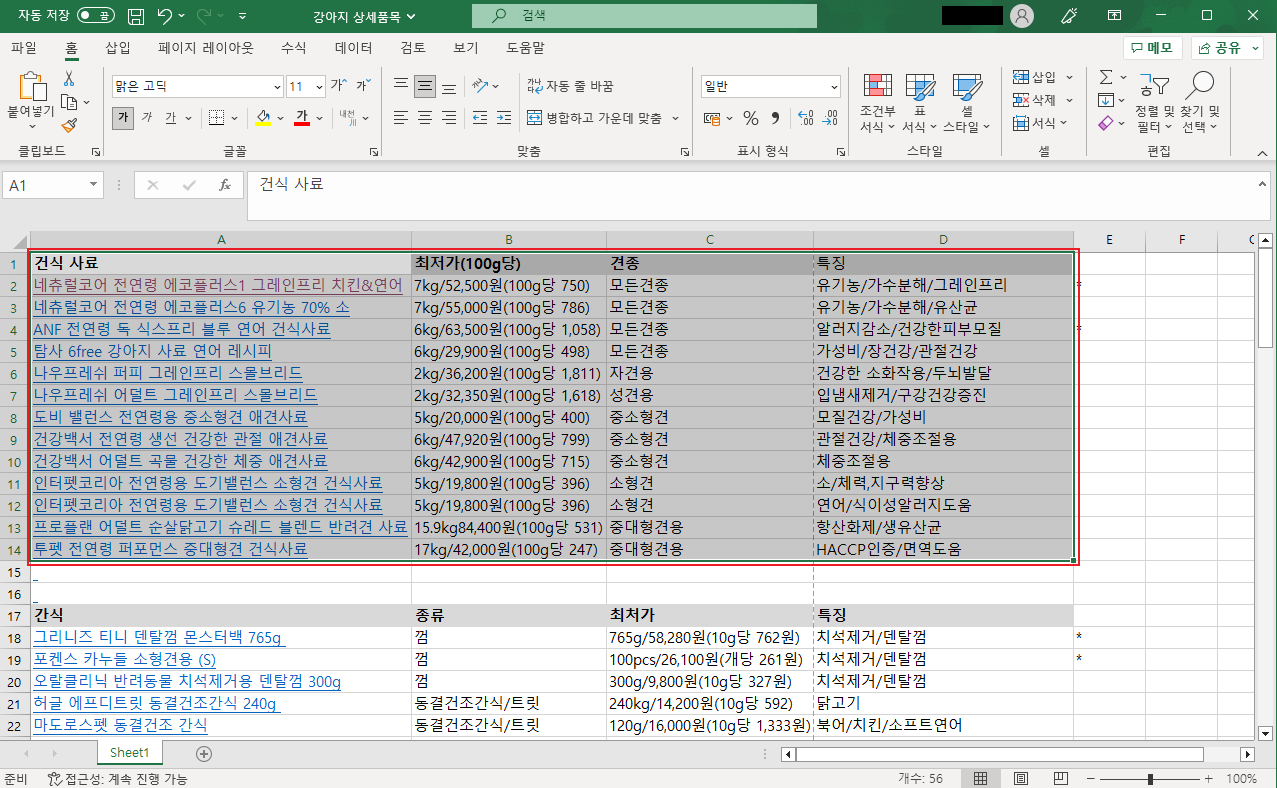Open link 투펫 전연령 퍼포먼스 중대형견 건식사료
The height and width of the screenshot is (788, 1277).
coord(170,549)
